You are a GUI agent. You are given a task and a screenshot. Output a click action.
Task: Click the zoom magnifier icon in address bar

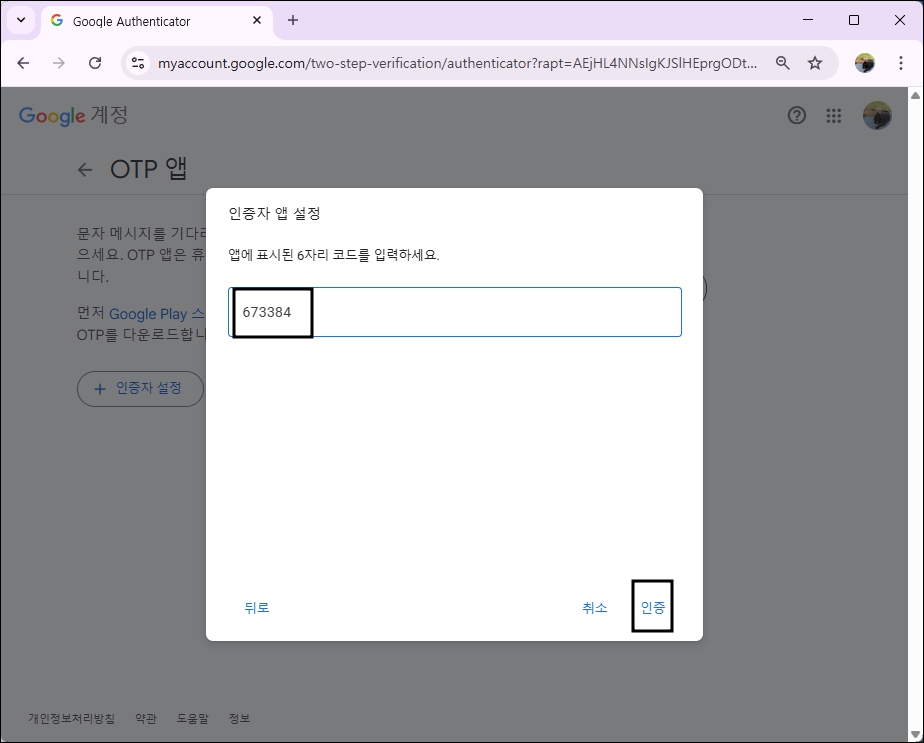click(x=782, y=62)
